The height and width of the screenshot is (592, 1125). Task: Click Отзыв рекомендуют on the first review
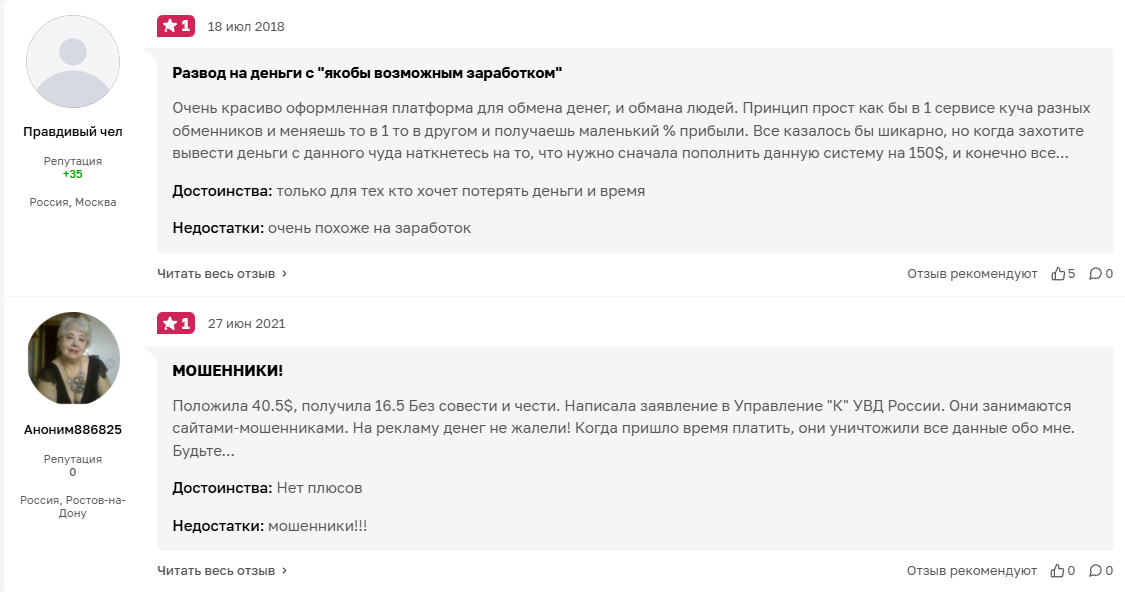pos(972,273)
